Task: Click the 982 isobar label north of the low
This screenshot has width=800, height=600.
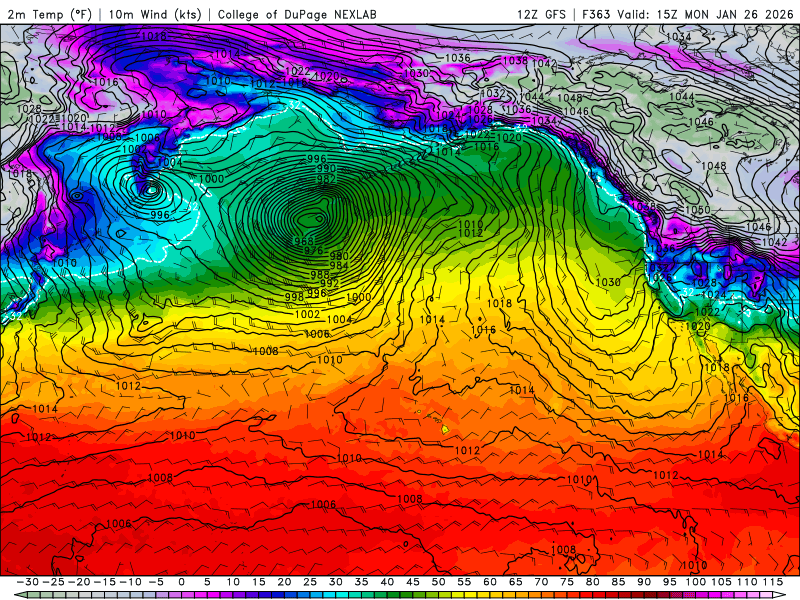Action: (x=326, y=179)
